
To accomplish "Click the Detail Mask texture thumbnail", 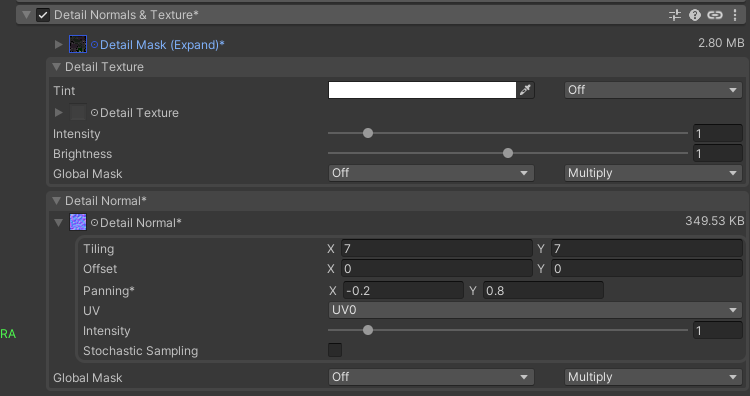I will pos(78,44).
